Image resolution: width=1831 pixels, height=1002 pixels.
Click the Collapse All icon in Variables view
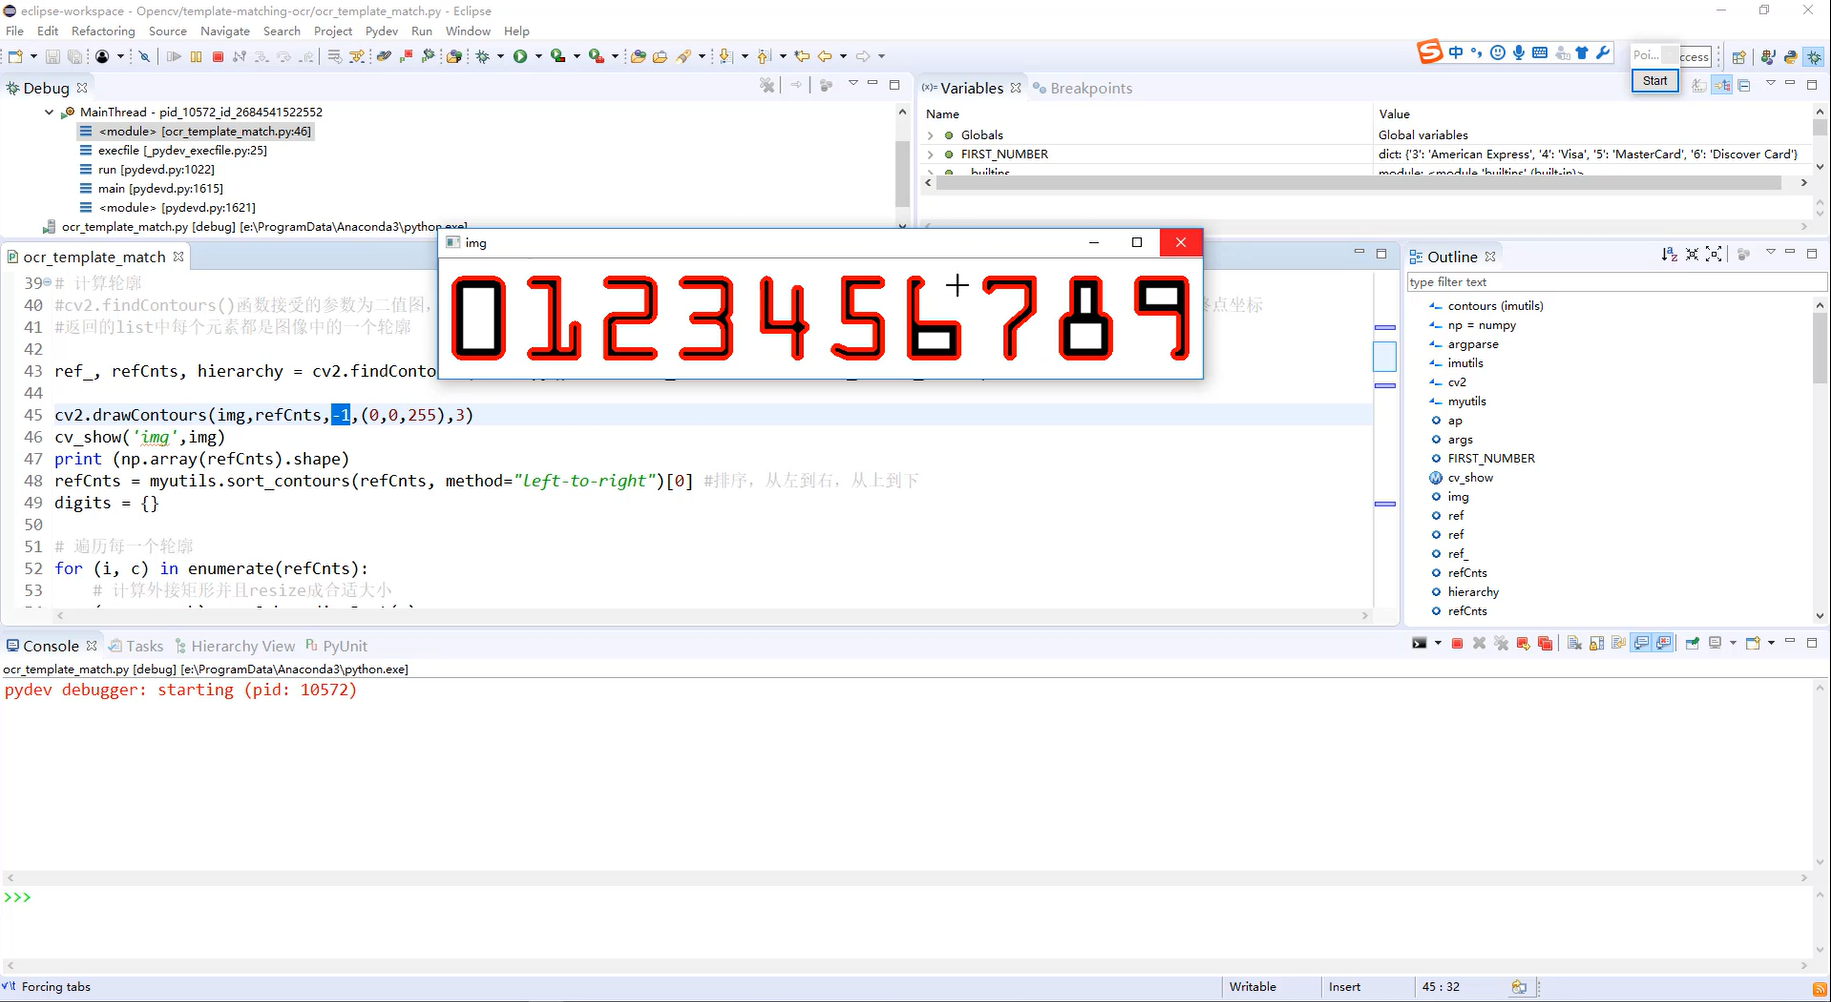coord(1744,85)
